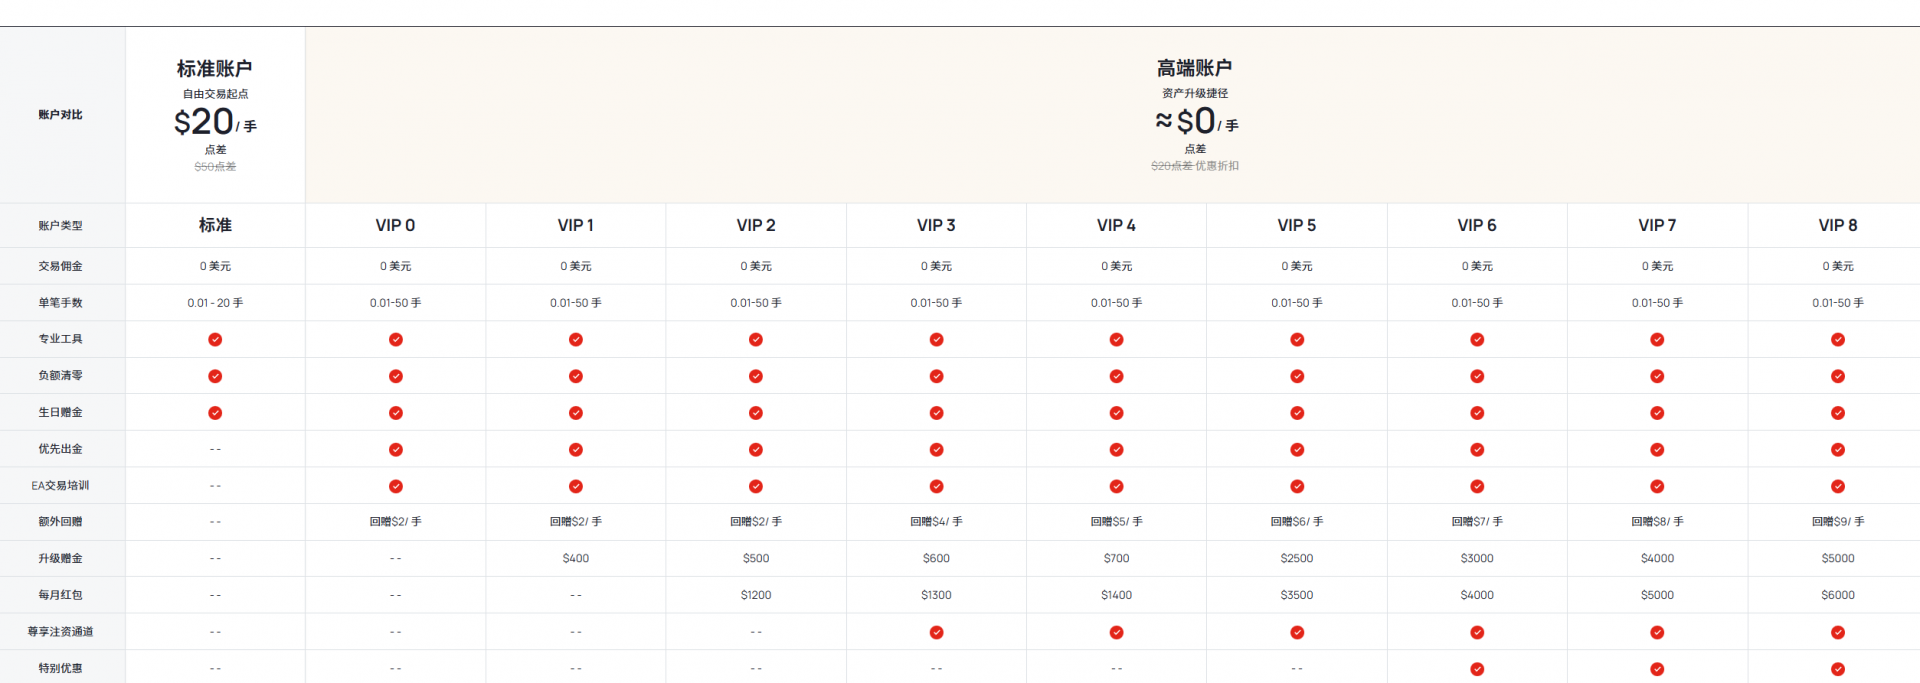The image size is (1920, 683).
Task: Select the VIP 0 column header
Action: click(395, 225)
